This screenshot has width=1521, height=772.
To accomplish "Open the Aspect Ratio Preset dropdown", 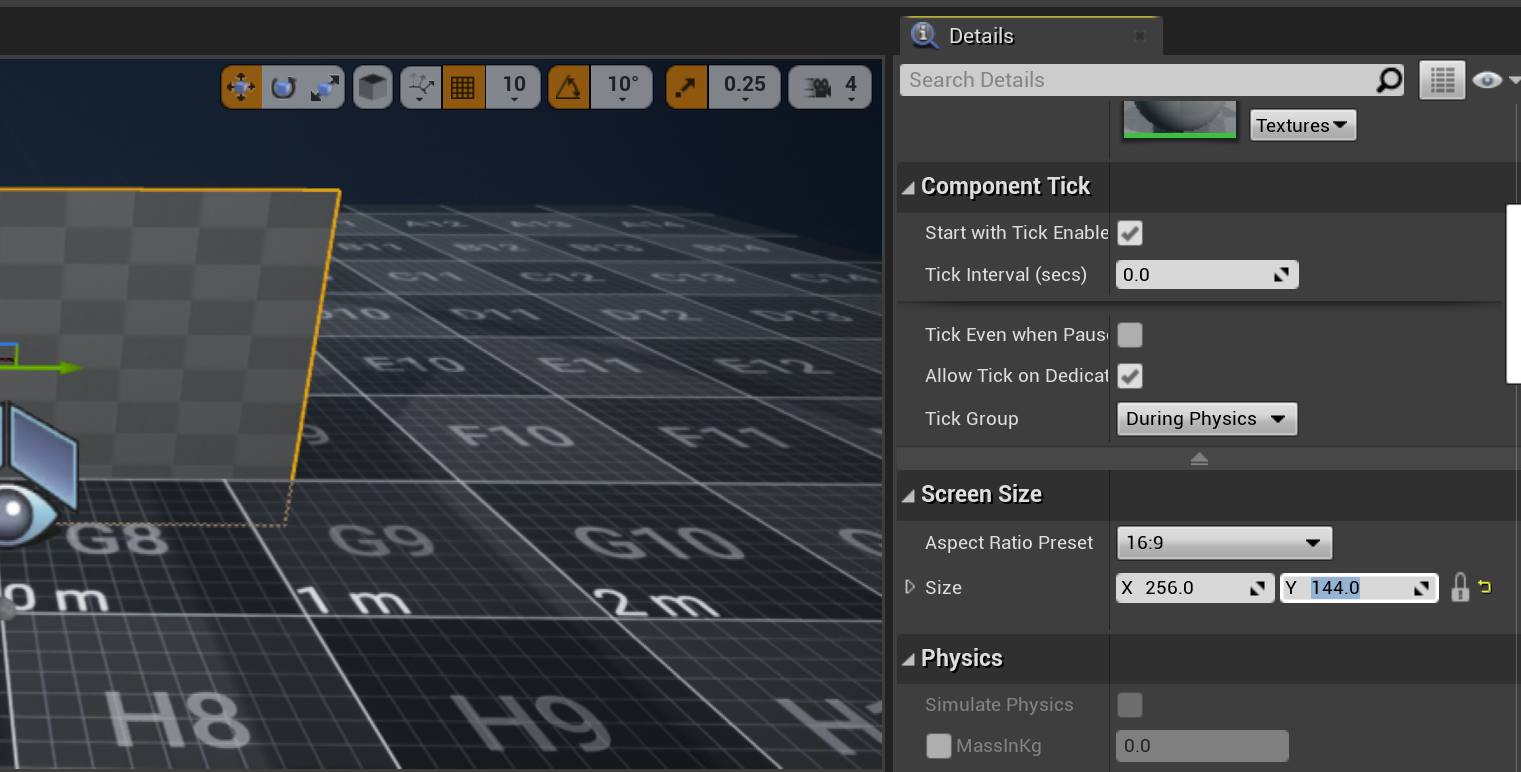I will pyautogui.click(x=1223, y=543).
